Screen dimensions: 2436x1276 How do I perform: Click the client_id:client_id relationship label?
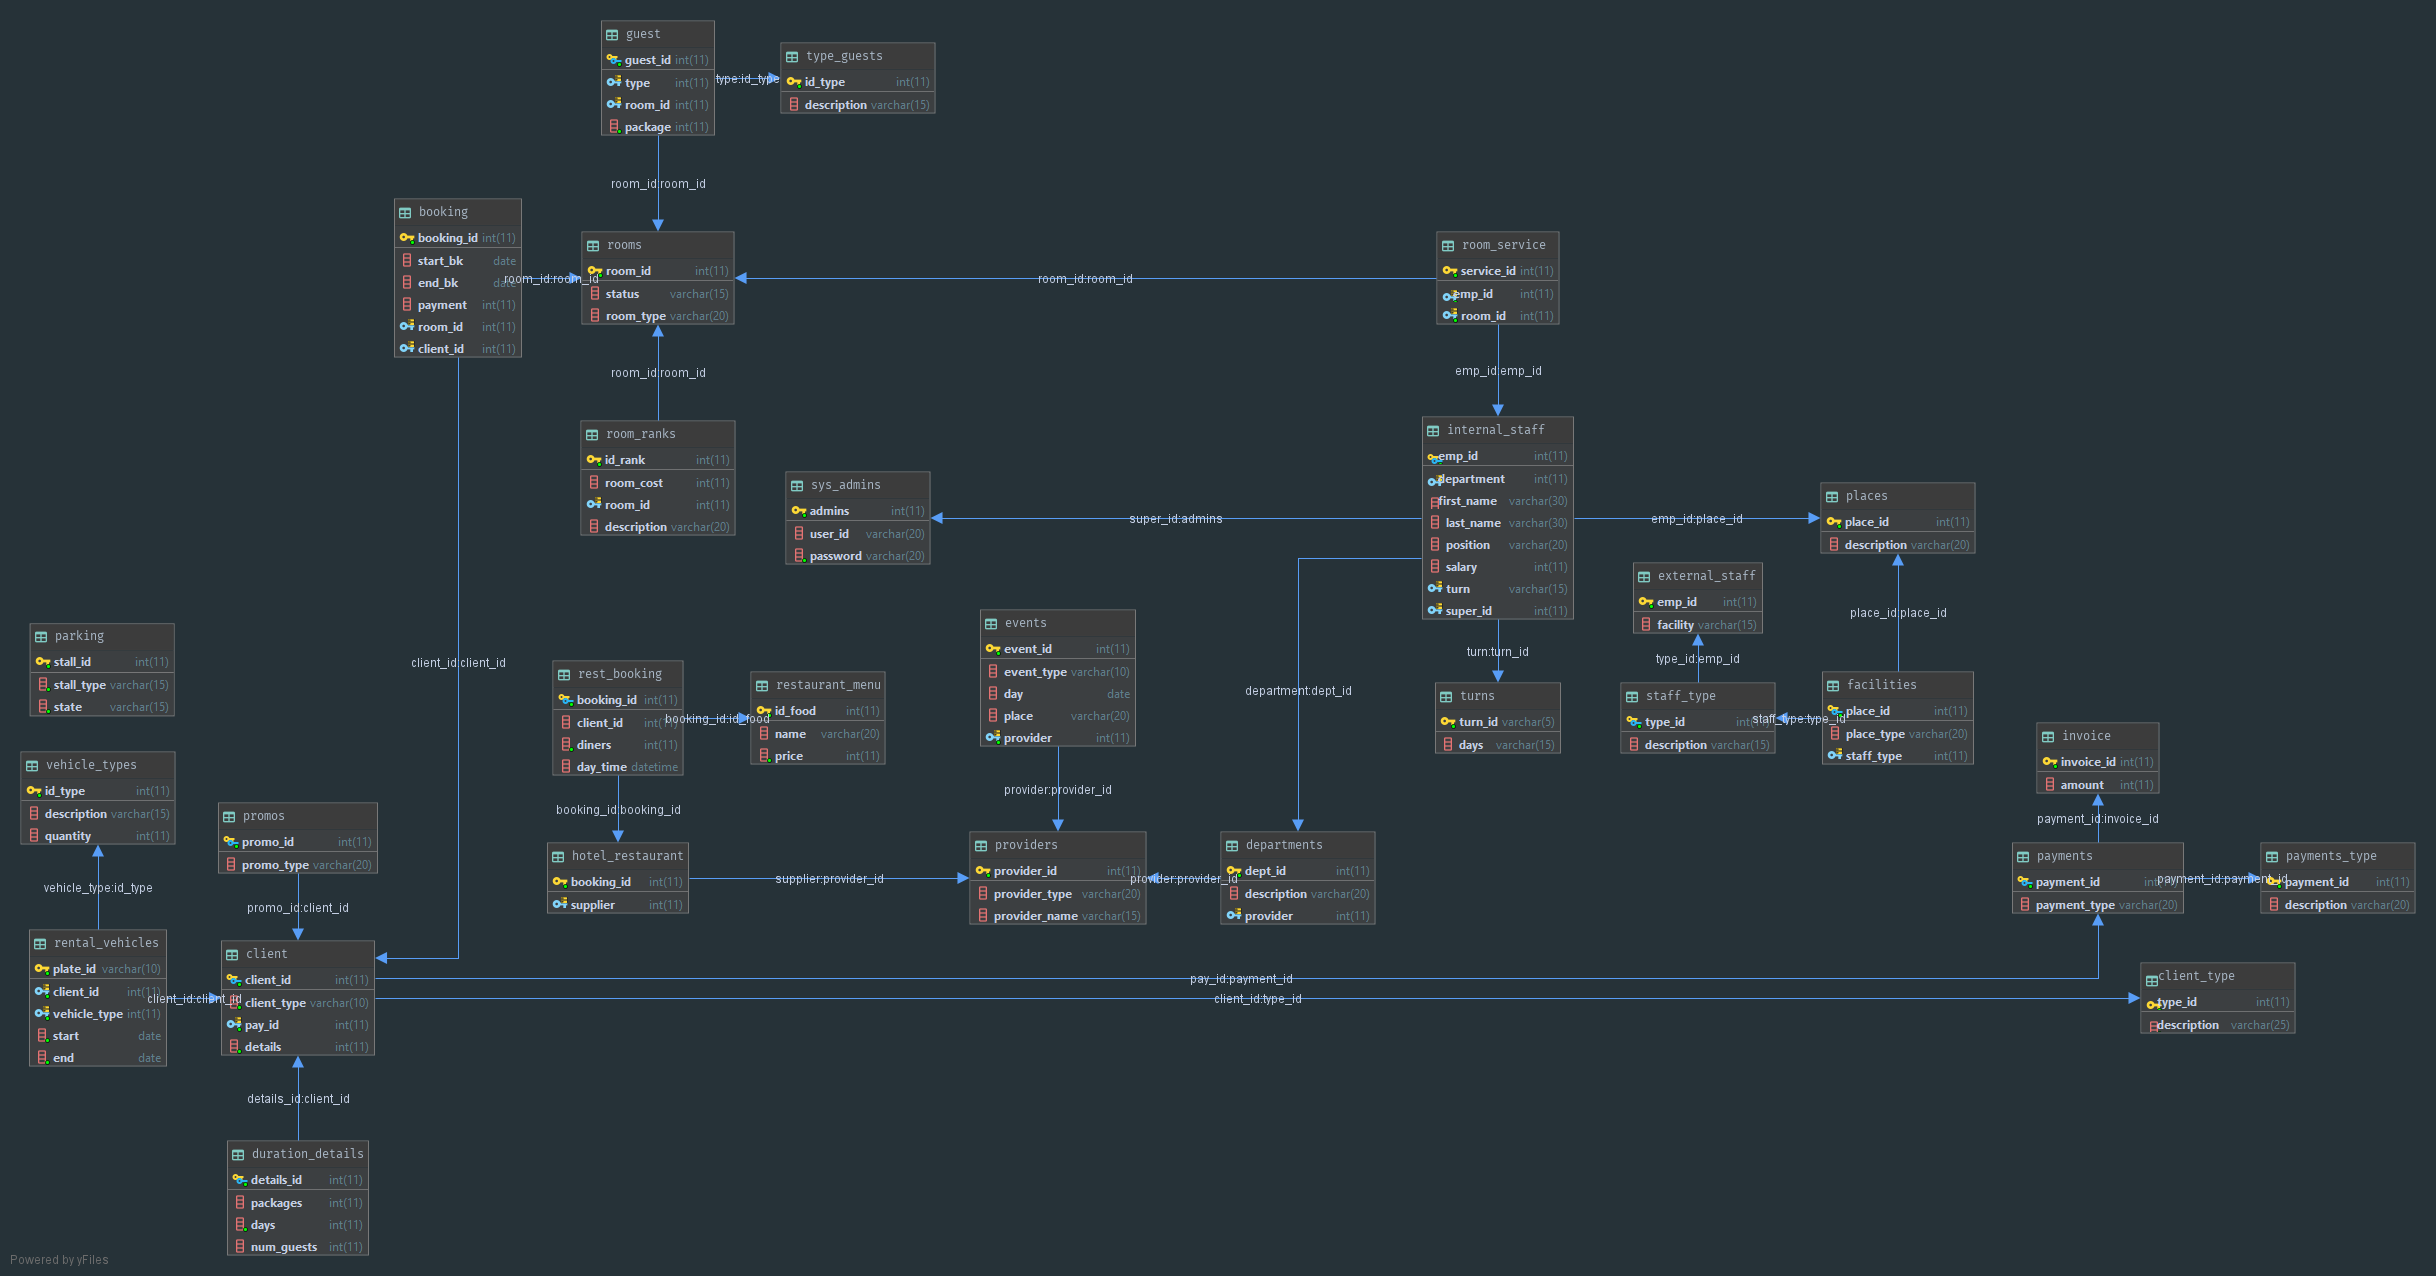click(x=458, y=663)
